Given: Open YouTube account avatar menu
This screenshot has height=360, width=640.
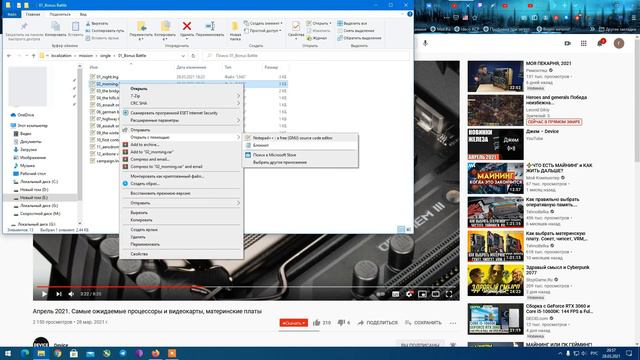Looking at the screenshot, I should coord(619,43).
